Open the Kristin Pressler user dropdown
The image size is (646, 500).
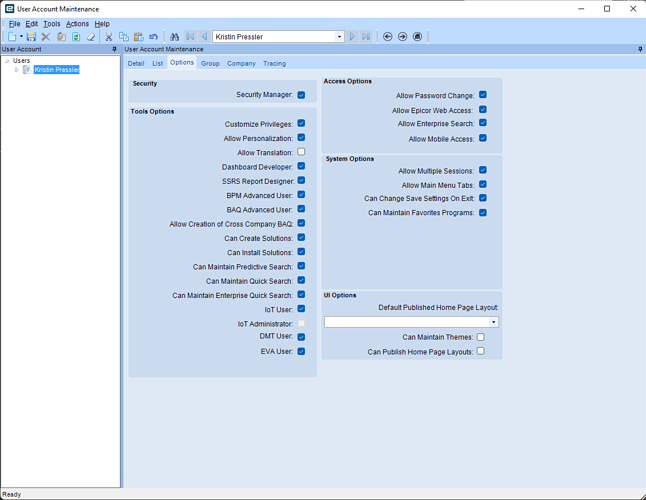pyautogui.click(x=339, y=37)
